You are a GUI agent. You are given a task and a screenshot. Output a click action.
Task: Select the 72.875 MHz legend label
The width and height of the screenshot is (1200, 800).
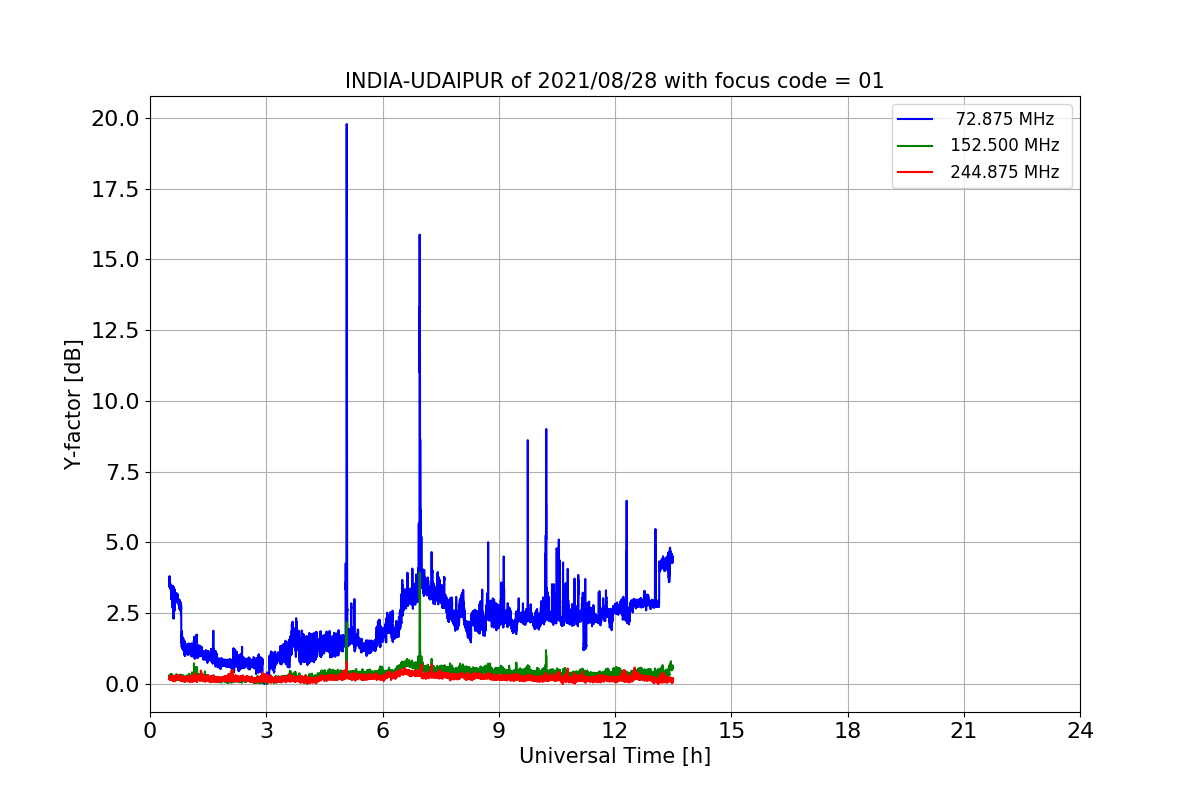coord(1005,119)
